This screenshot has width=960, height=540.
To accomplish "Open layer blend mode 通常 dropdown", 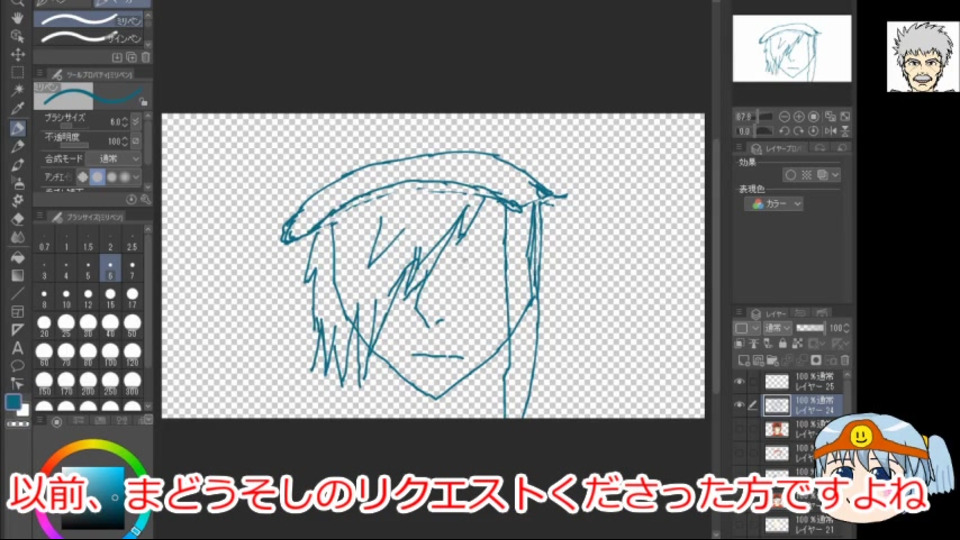I will coord(778,328).
